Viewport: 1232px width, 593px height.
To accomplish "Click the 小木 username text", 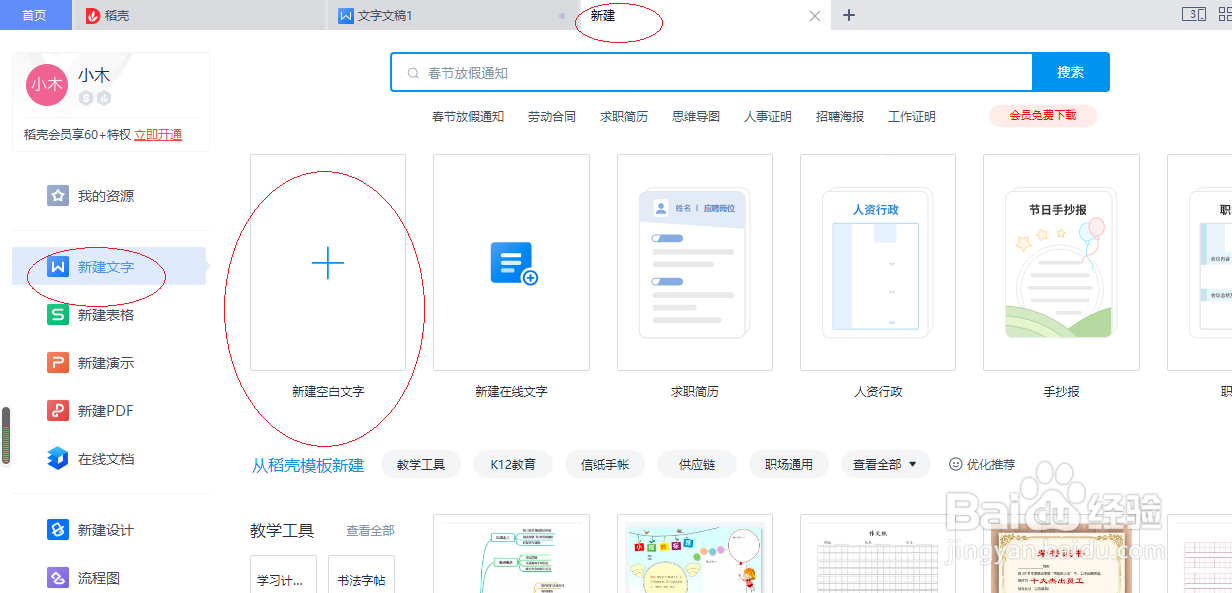I will click(94, 75).
